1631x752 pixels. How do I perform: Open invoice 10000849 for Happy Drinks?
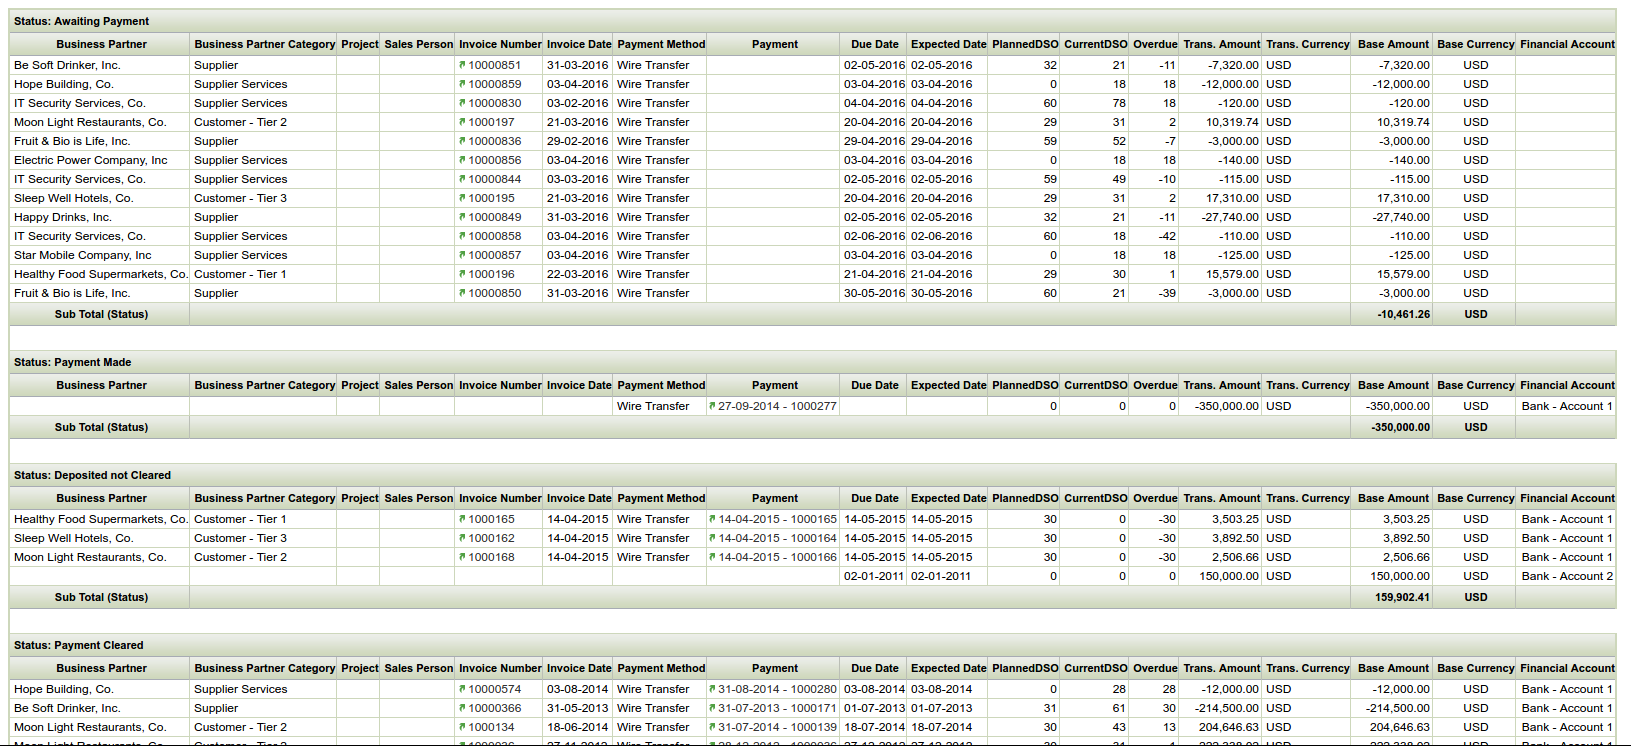(x=494, y=217)
